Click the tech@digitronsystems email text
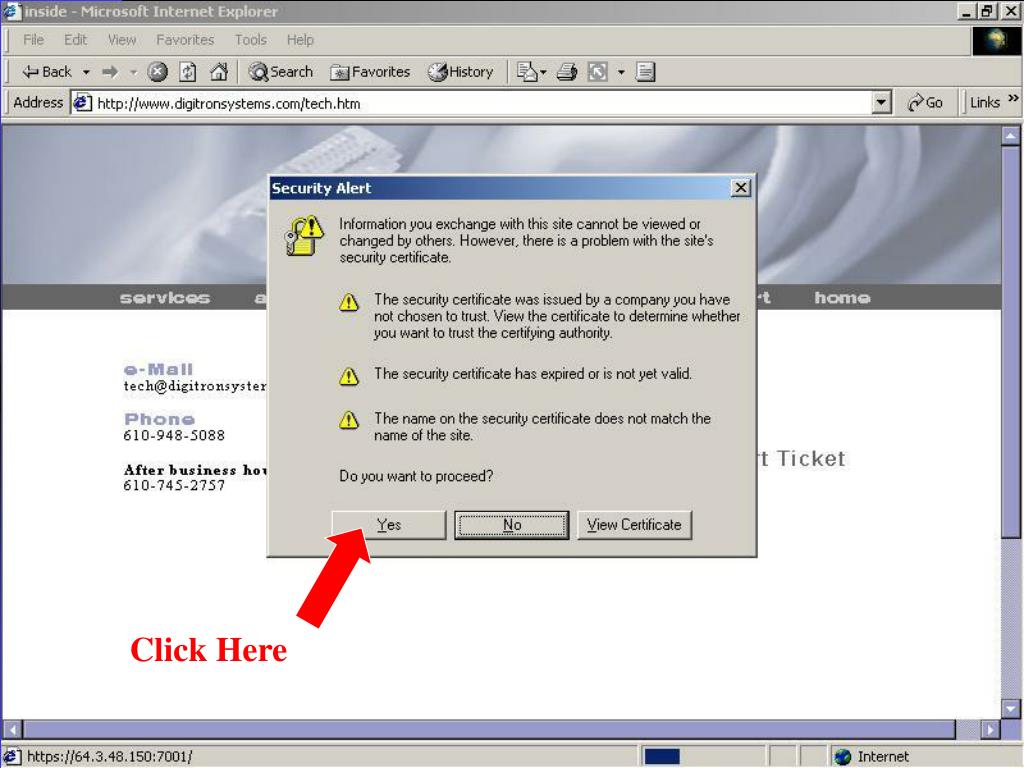 click(195, 386)
